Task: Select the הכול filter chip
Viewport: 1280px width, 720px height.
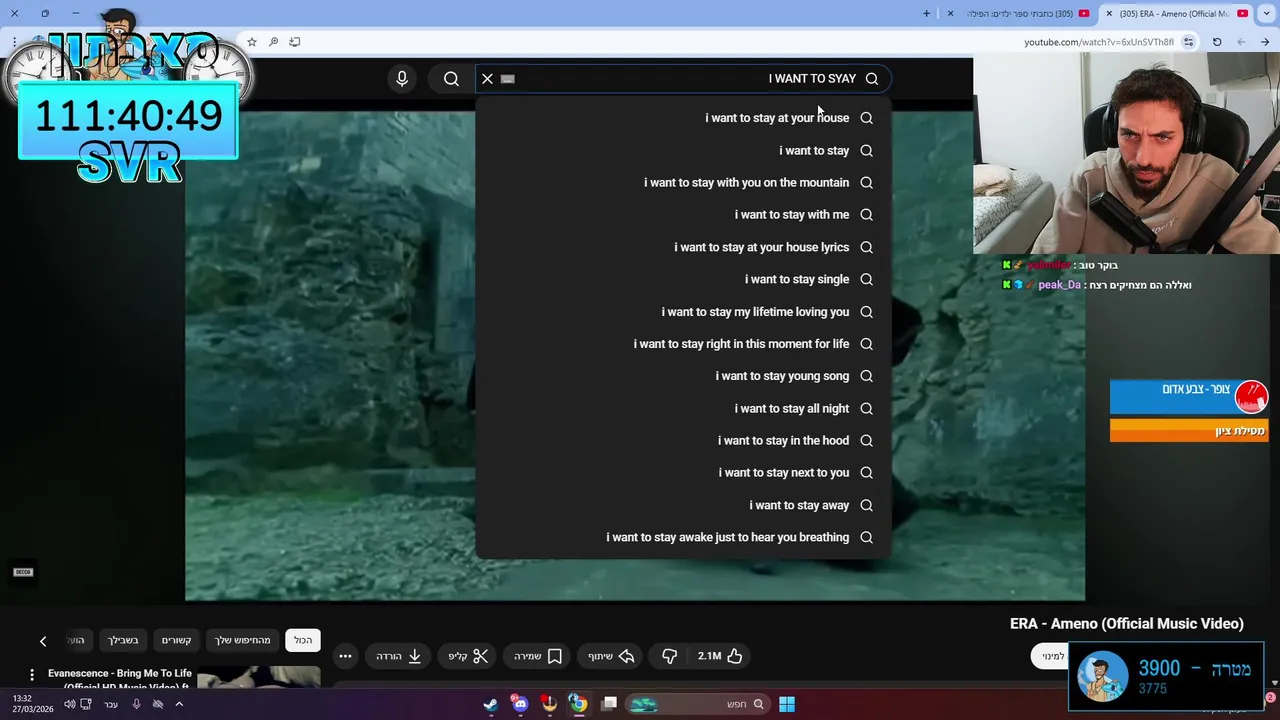Action: point(303,640)
